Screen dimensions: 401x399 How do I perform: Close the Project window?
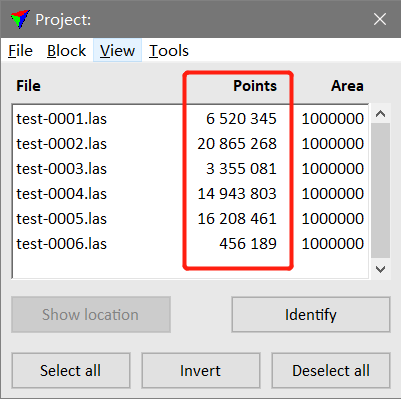[380, 19]
